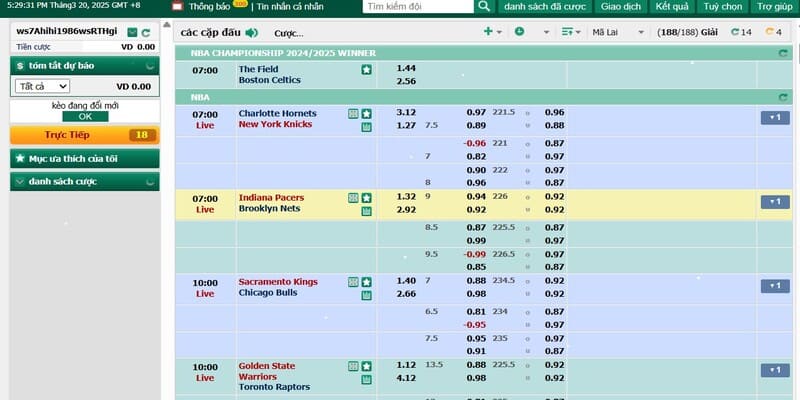Expand more bets for Charlotte Hornets match
The width and height of the screenshot is (800, 400).
coord(775,118)
